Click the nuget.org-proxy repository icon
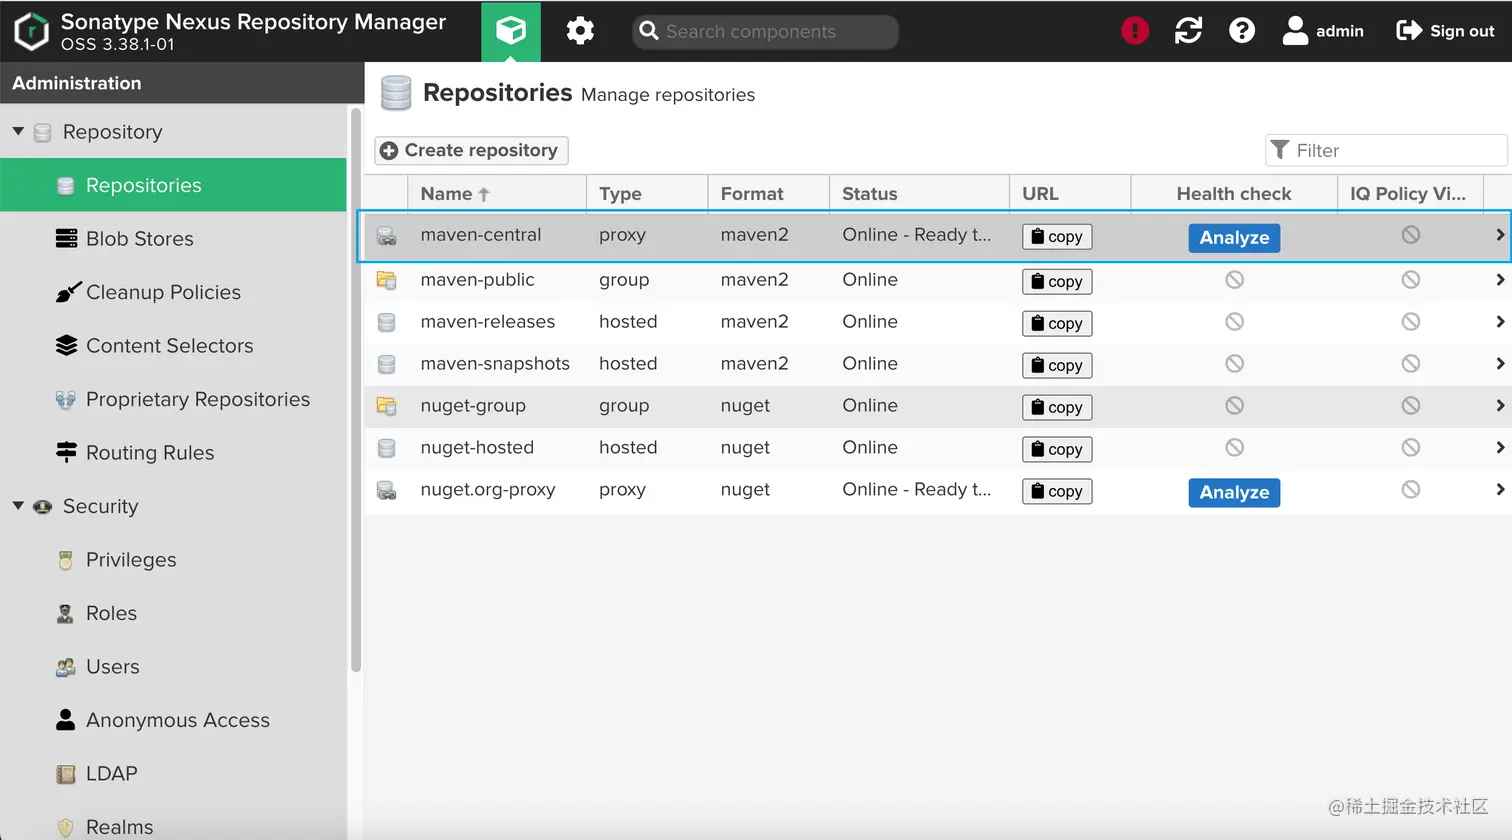1512x840 pixels. [386, 490]
